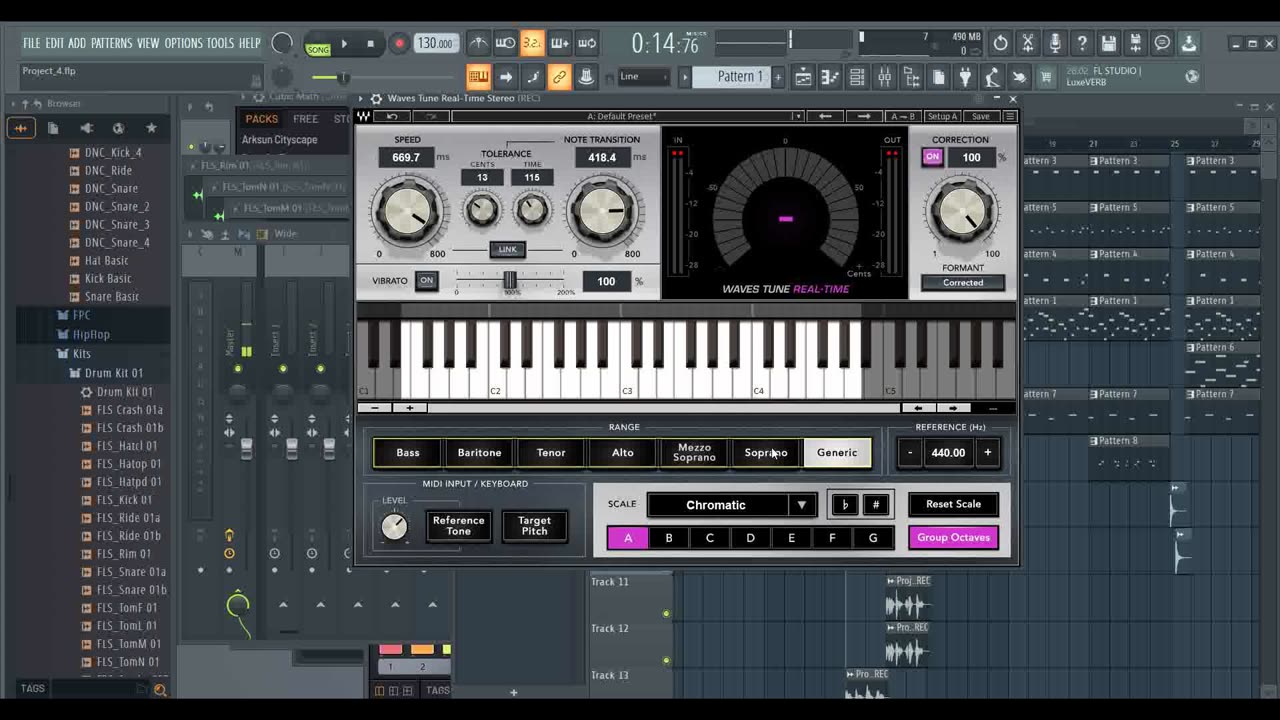Click the undo history icon
This screenshot has width=1280, height=720.
pos(1000,43)
